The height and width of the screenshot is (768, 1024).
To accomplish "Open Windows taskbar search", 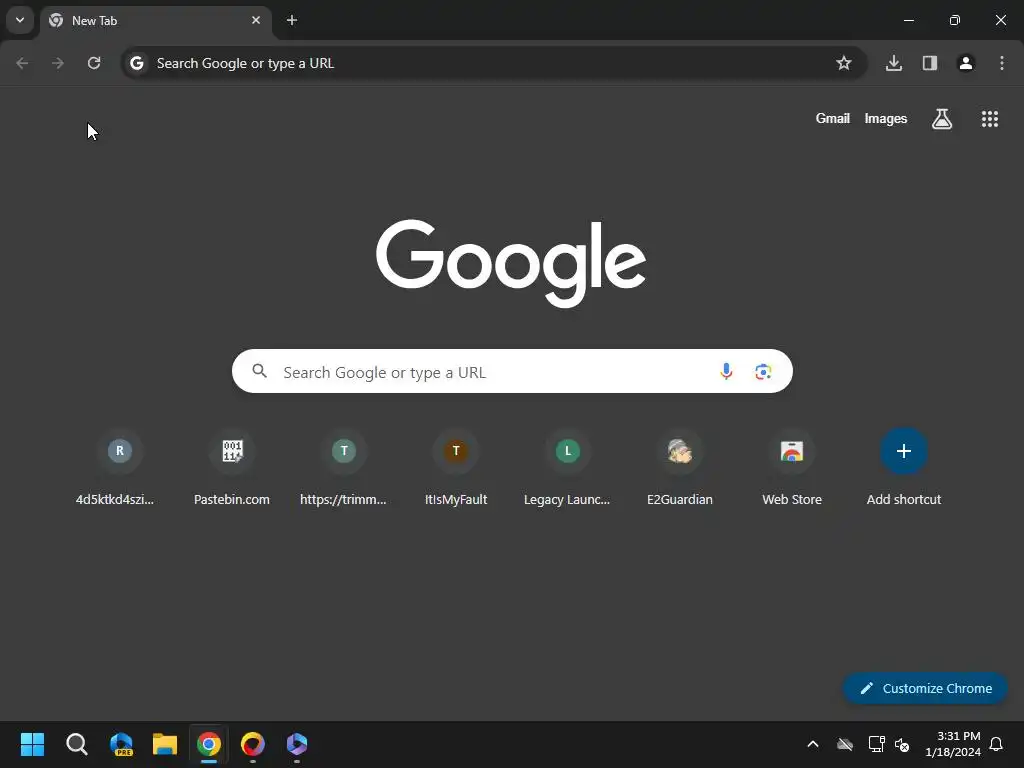I will click(77, 744).
